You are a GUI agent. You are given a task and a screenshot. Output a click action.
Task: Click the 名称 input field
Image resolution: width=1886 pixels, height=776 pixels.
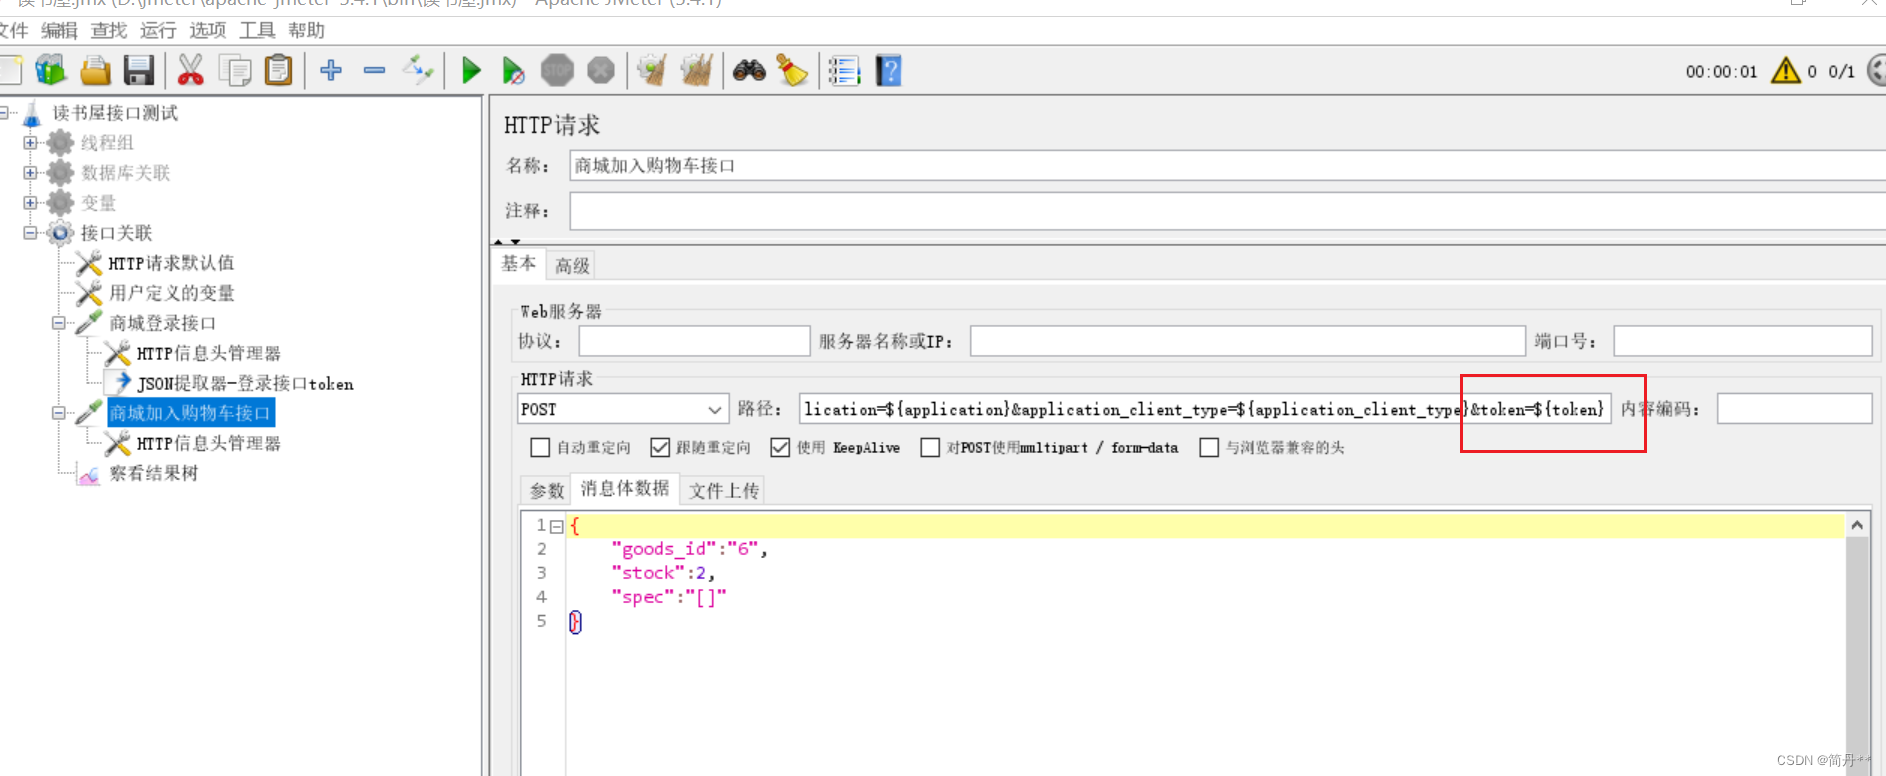(1227, 166)
